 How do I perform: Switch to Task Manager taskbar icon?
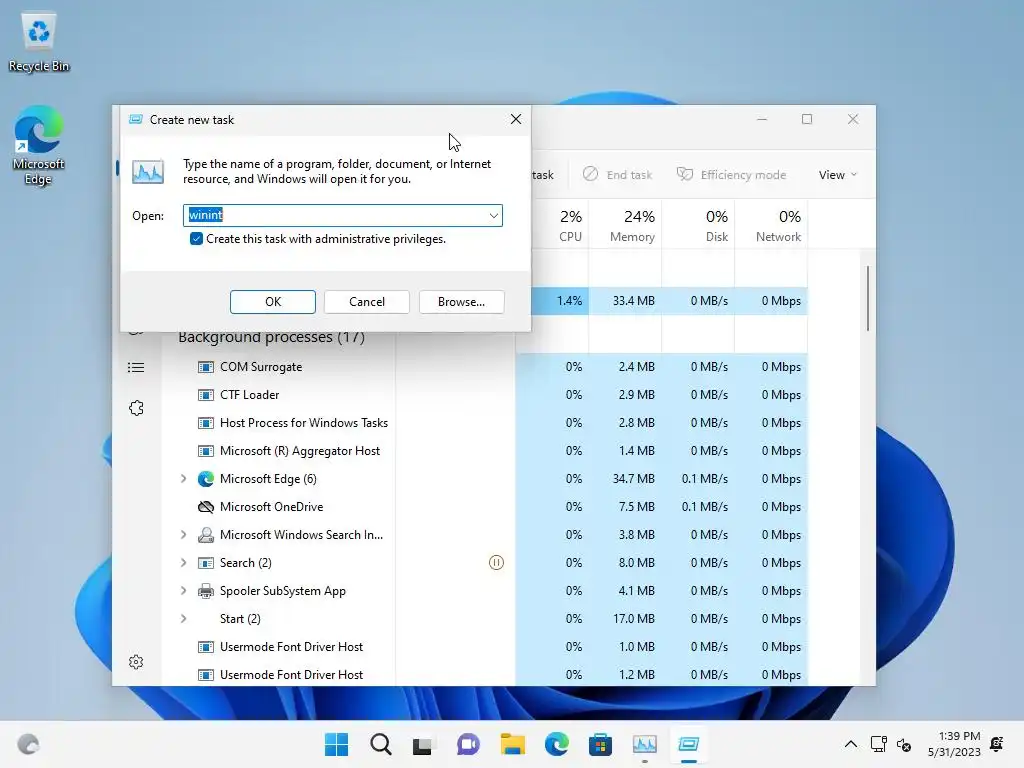coord(645,744)
